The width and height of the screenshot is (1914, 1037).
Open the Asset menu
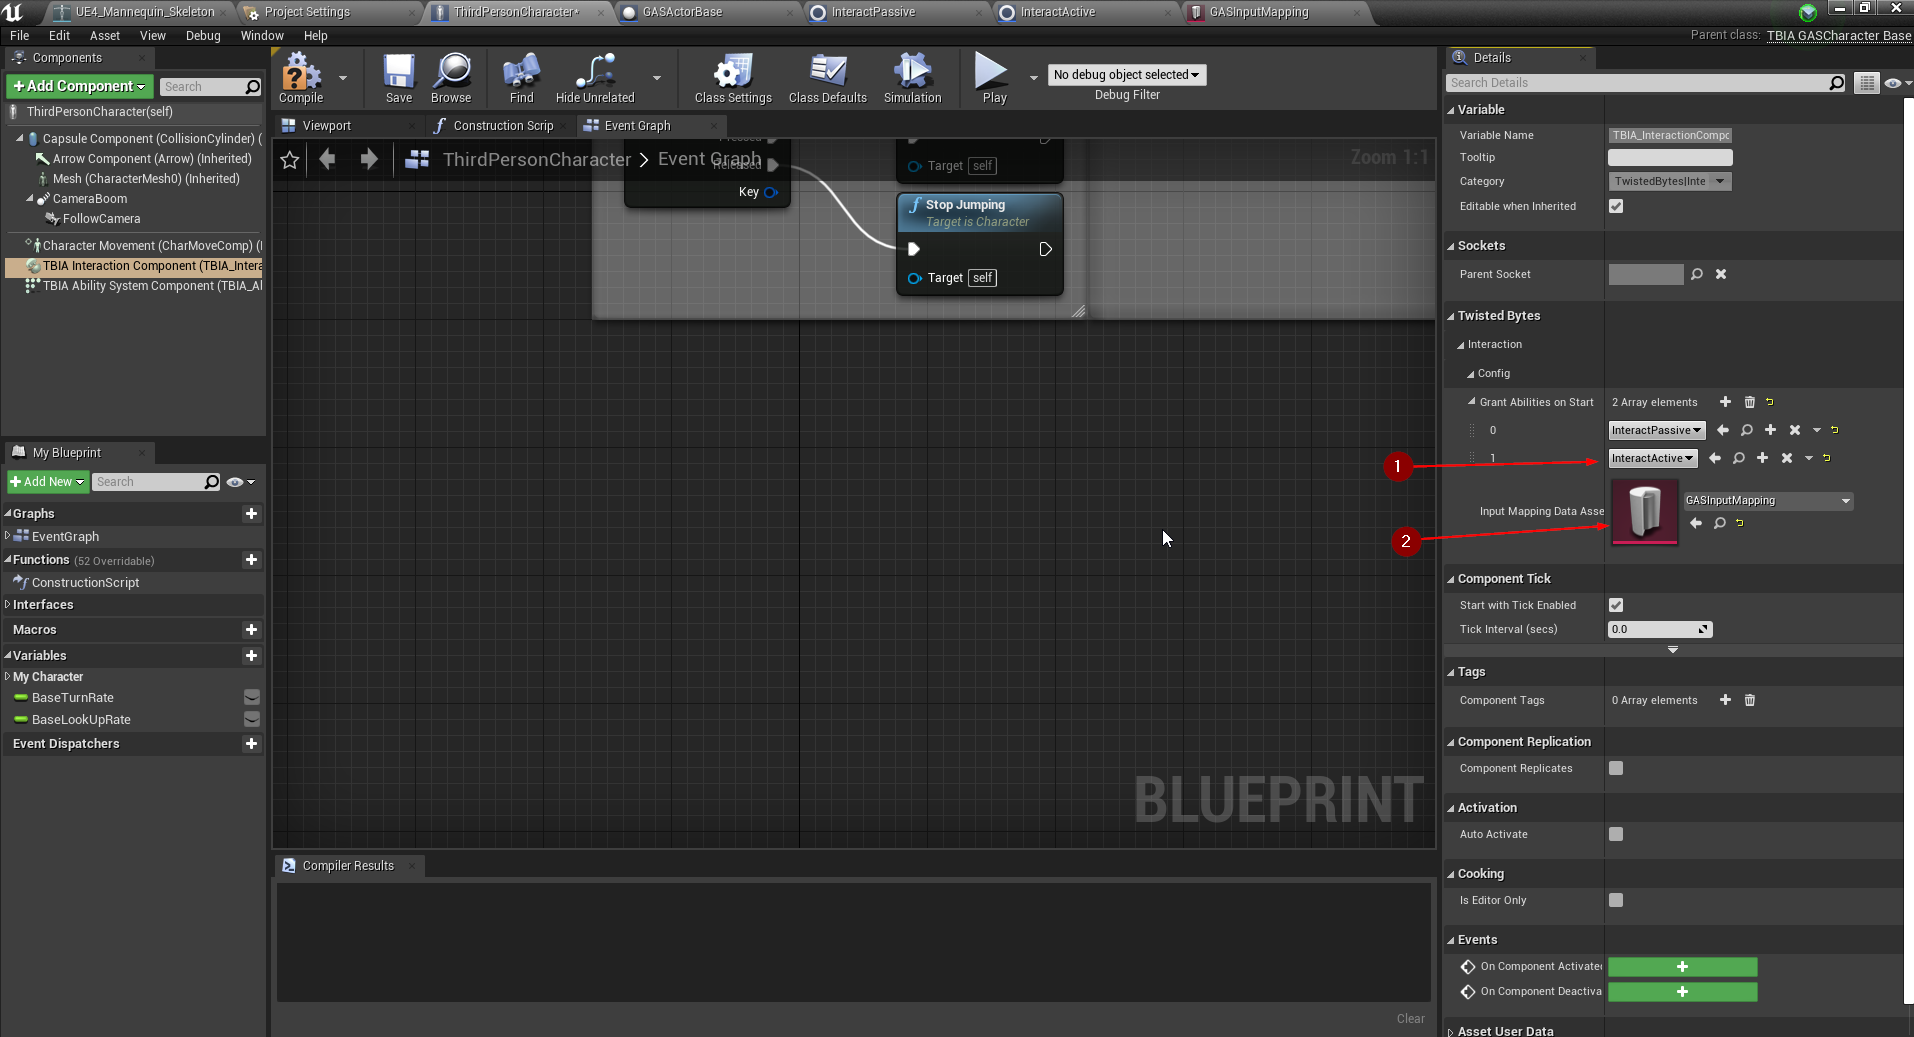coord(104,36)
